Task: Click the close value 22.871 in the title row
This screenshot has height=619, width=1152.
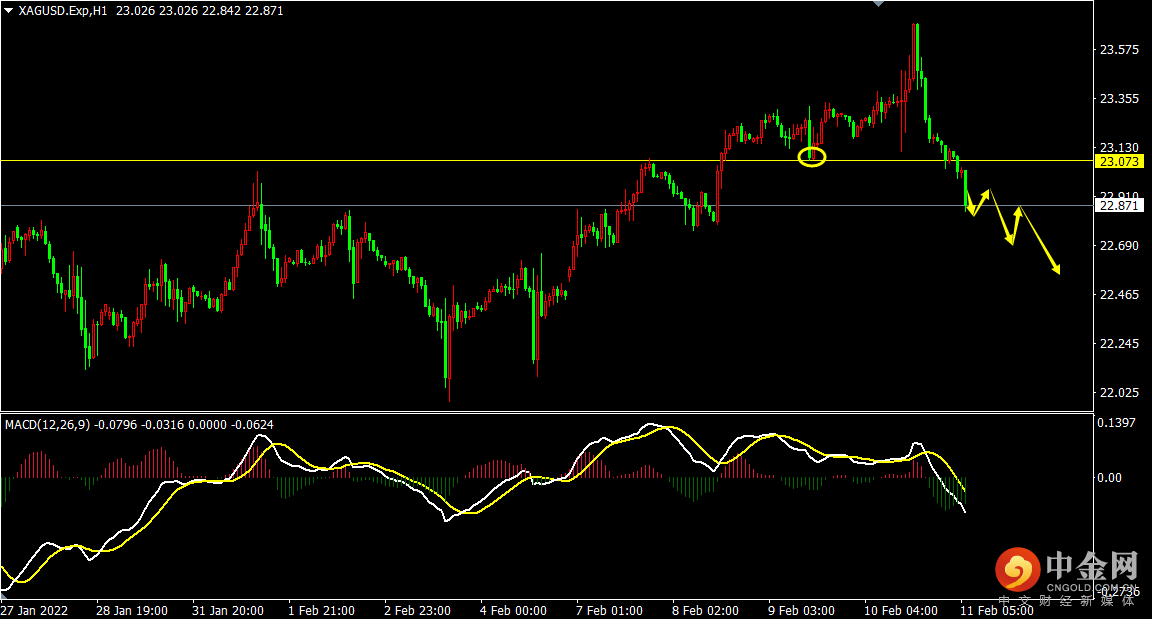Action: pos(264,11)
